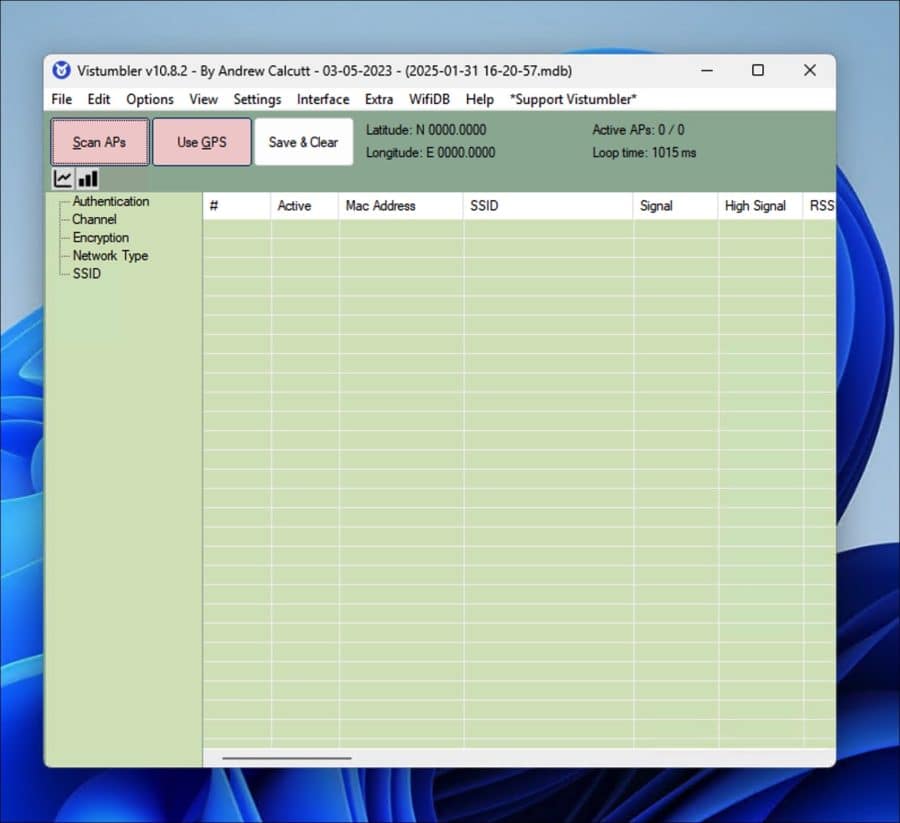Image resolution: width=900 pixels, height=823 pixels.
Task: Expand the Channel tree node
Action: [x=93, y=219]
